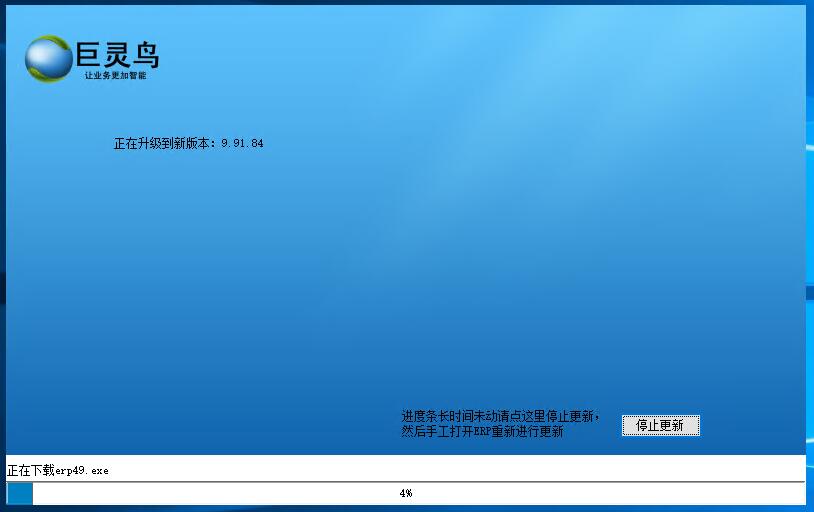Click the white status strip right of the download text
This screenshot has width=814, height=512.
click(450, 469)
